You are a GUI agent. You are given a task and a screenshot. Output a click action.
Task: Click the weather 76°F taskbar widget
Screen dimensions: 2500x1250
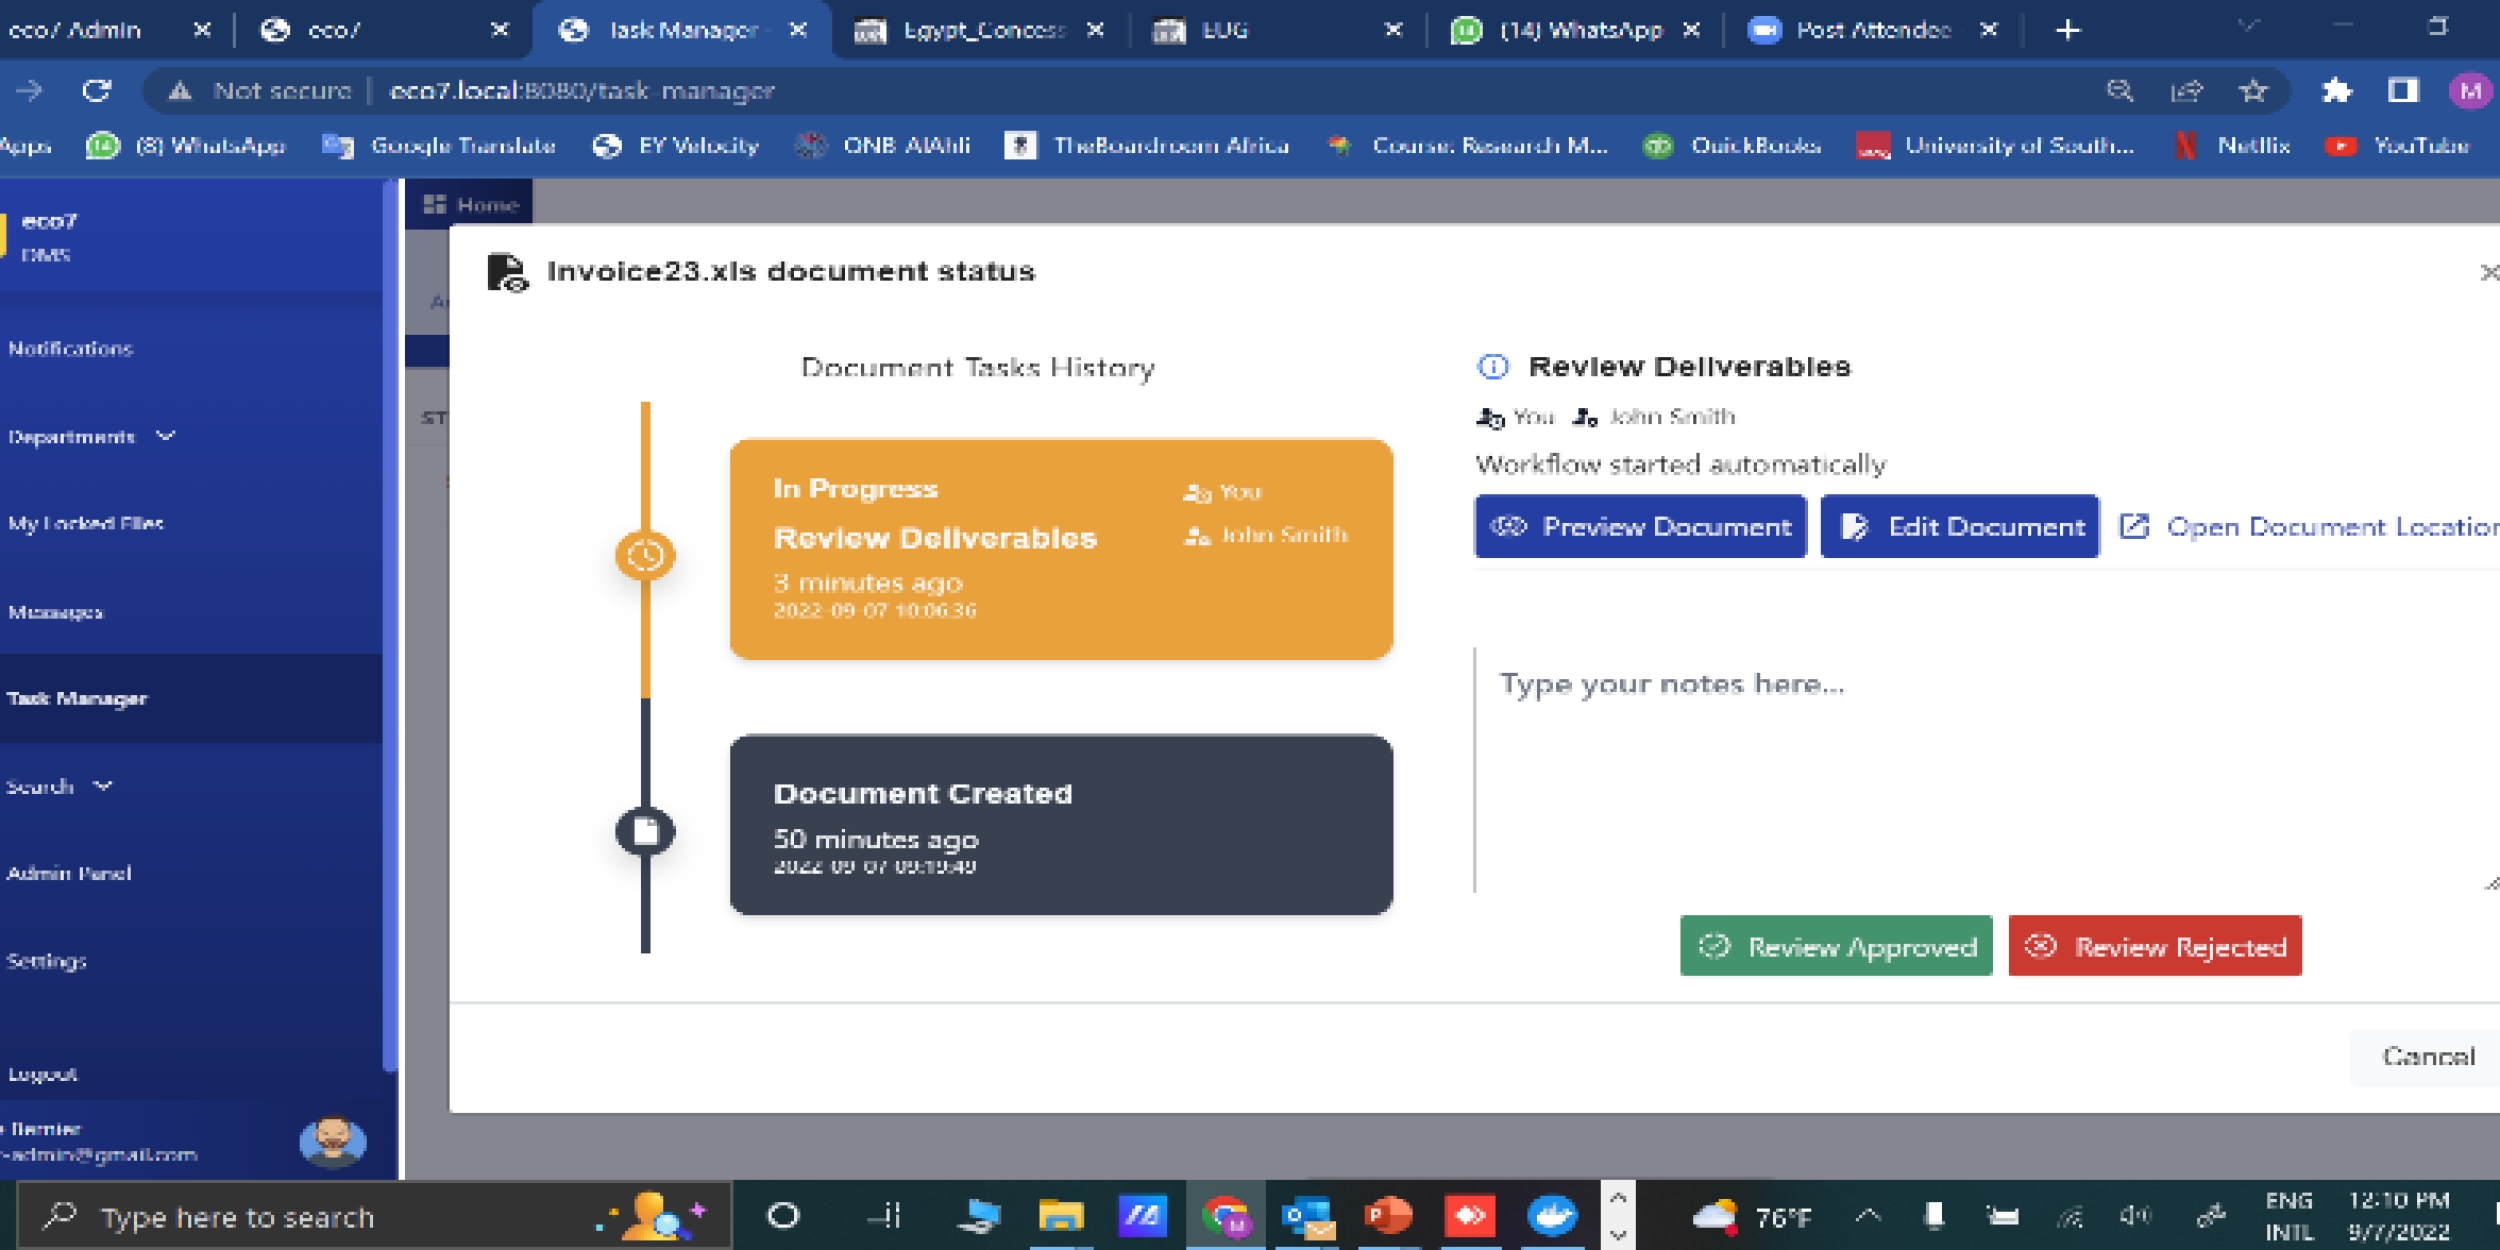1752,1216
